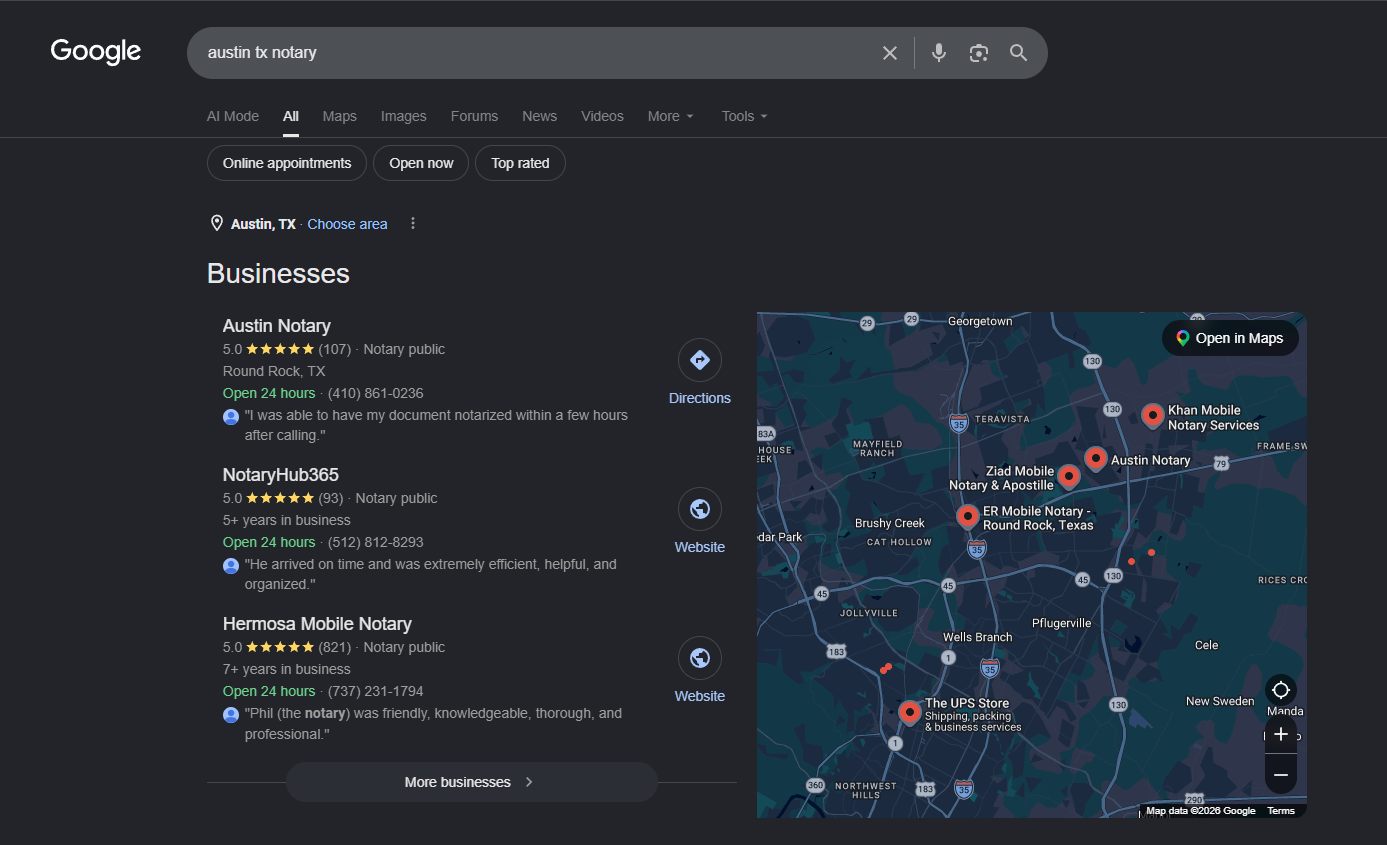Viewport: 1387px width, 845px height.
Task: Switch to the News tab
Action: click(x=539, y=116)
